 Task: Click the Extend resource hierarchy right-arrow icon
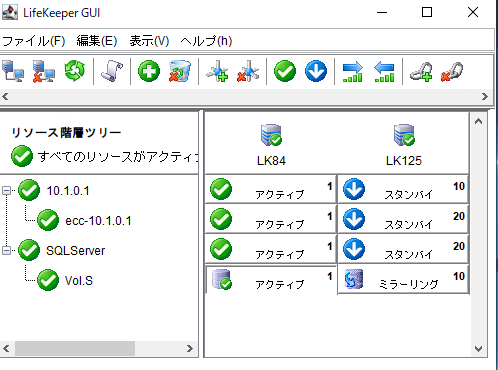click(x=353, y=71)
